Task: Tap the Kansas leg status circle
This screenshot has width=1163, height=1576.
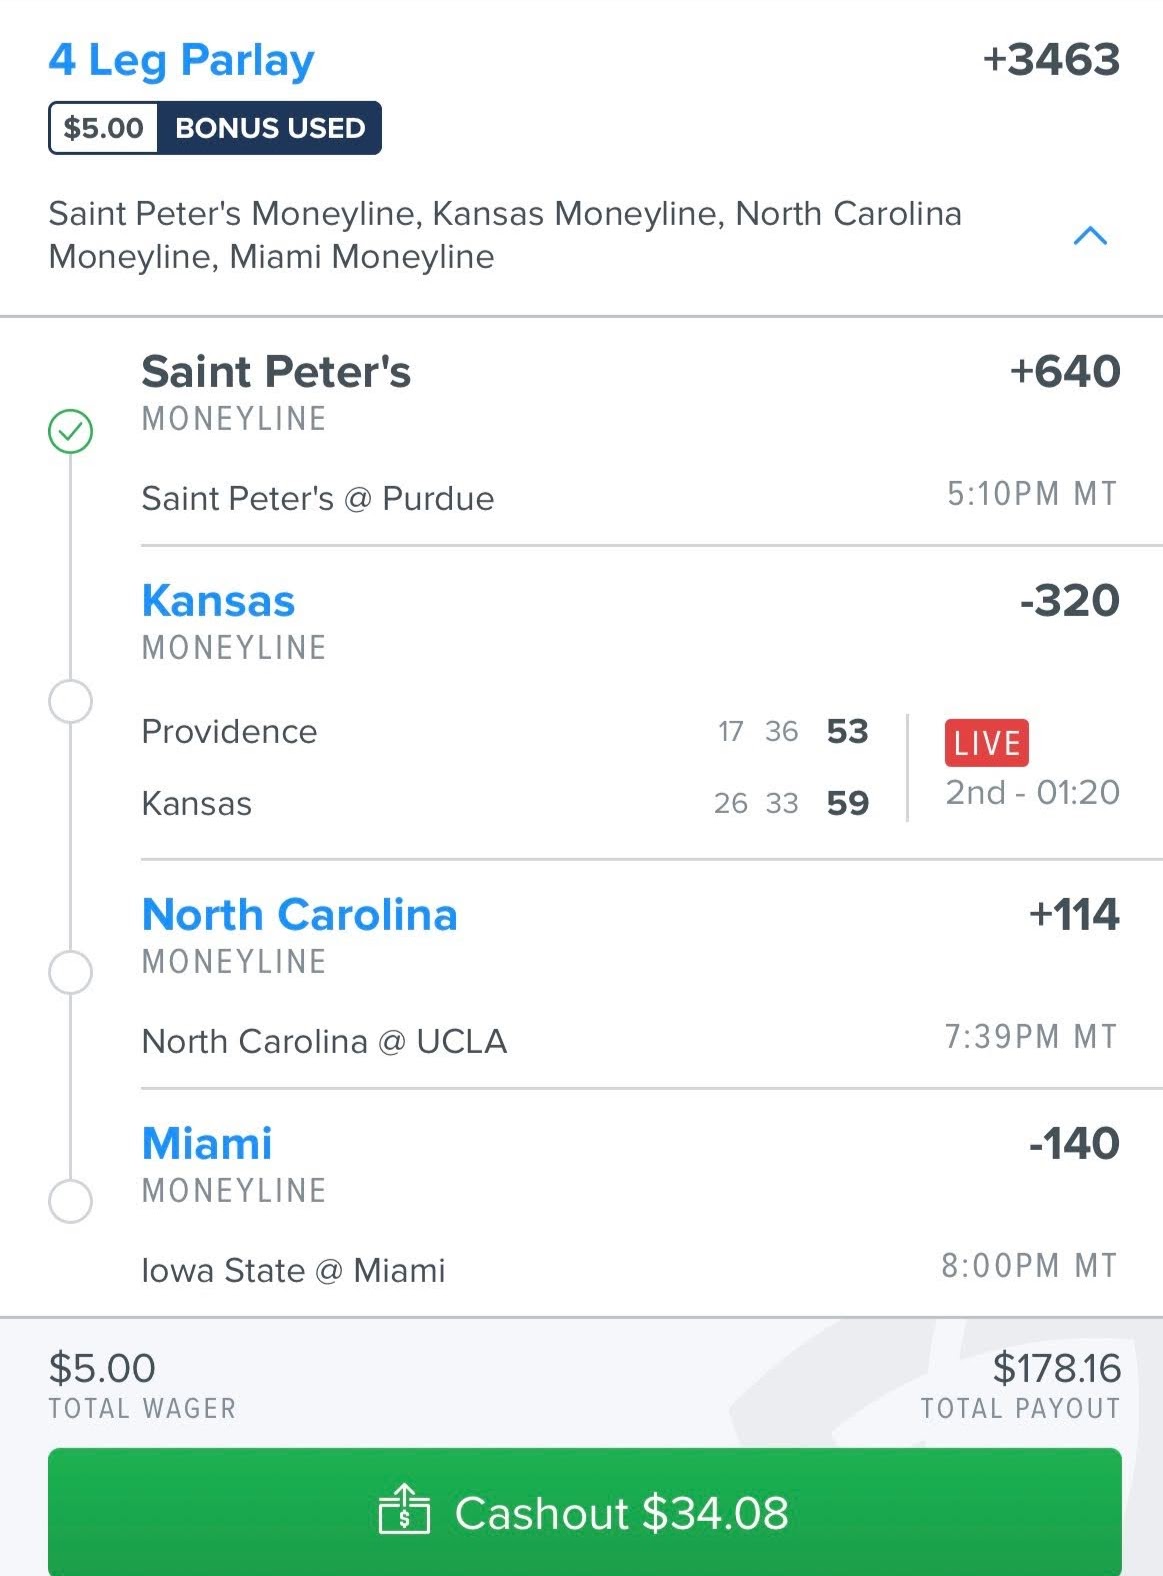Action: coord(70,701)
